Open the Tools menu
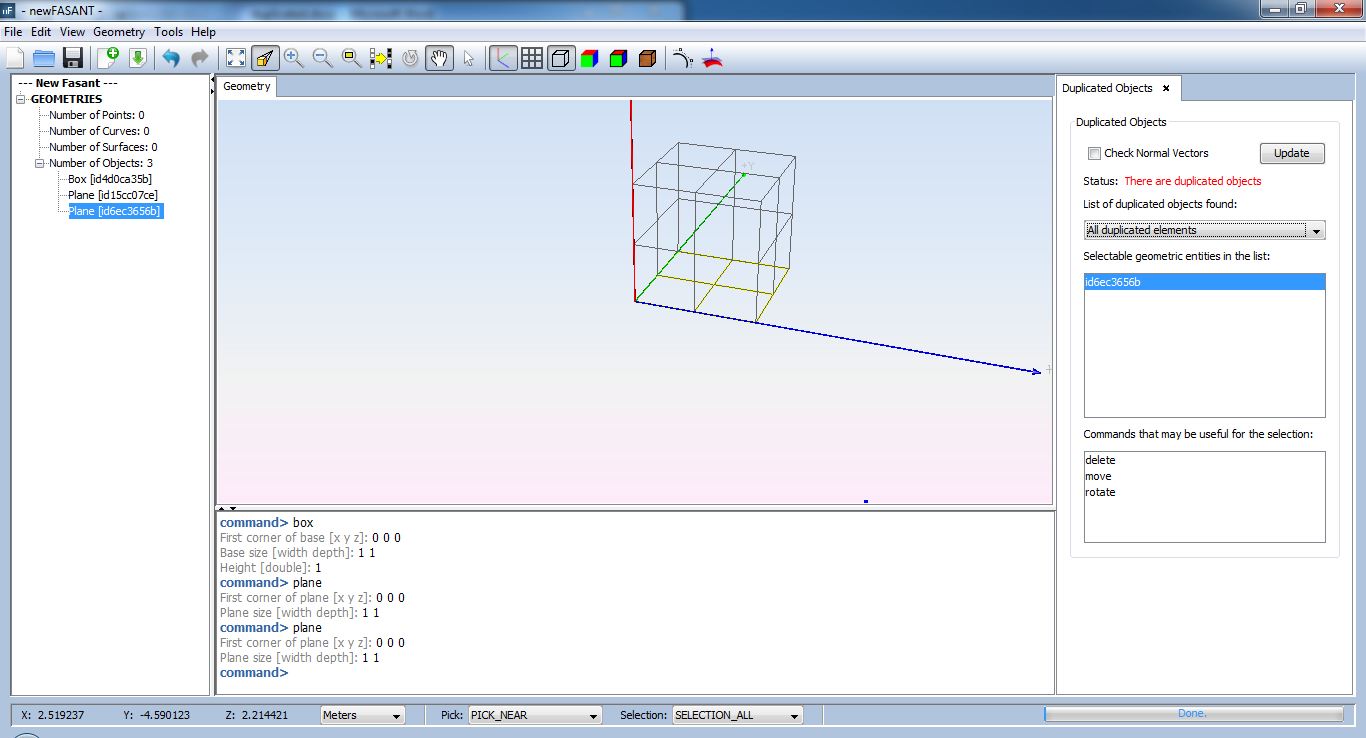 click(168, 32)
